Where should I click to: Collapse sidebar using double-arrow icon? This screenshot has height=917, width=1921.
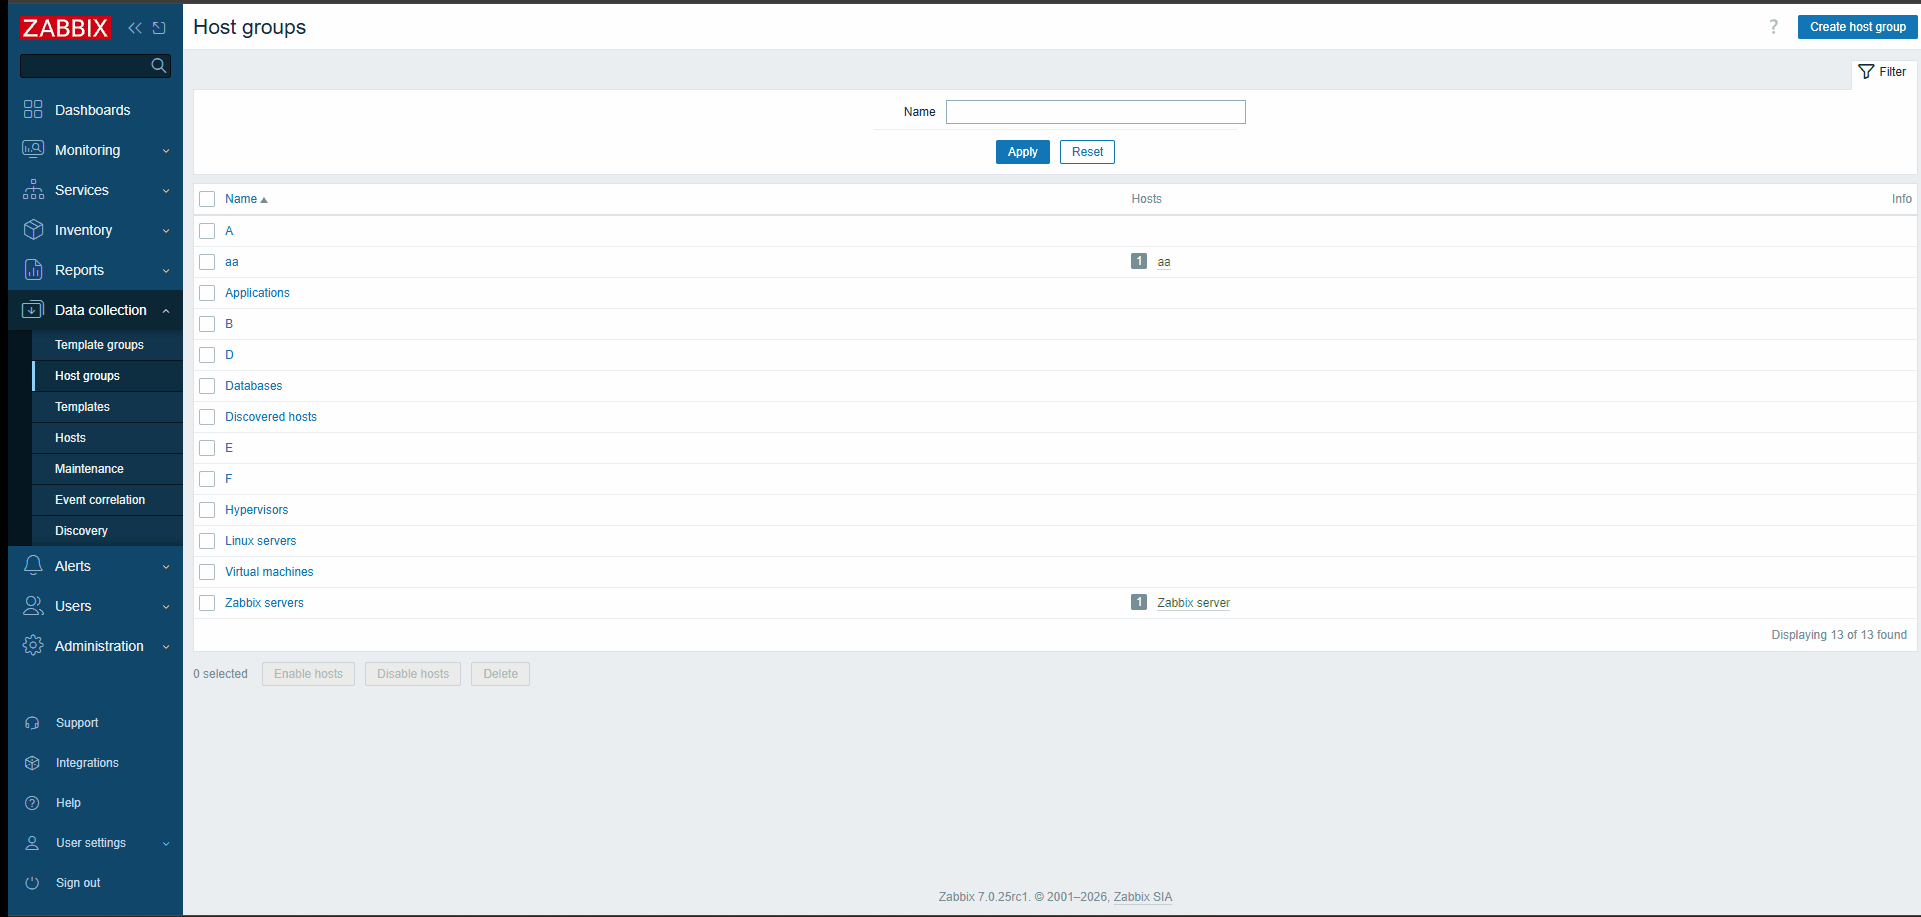click(135, 28)
